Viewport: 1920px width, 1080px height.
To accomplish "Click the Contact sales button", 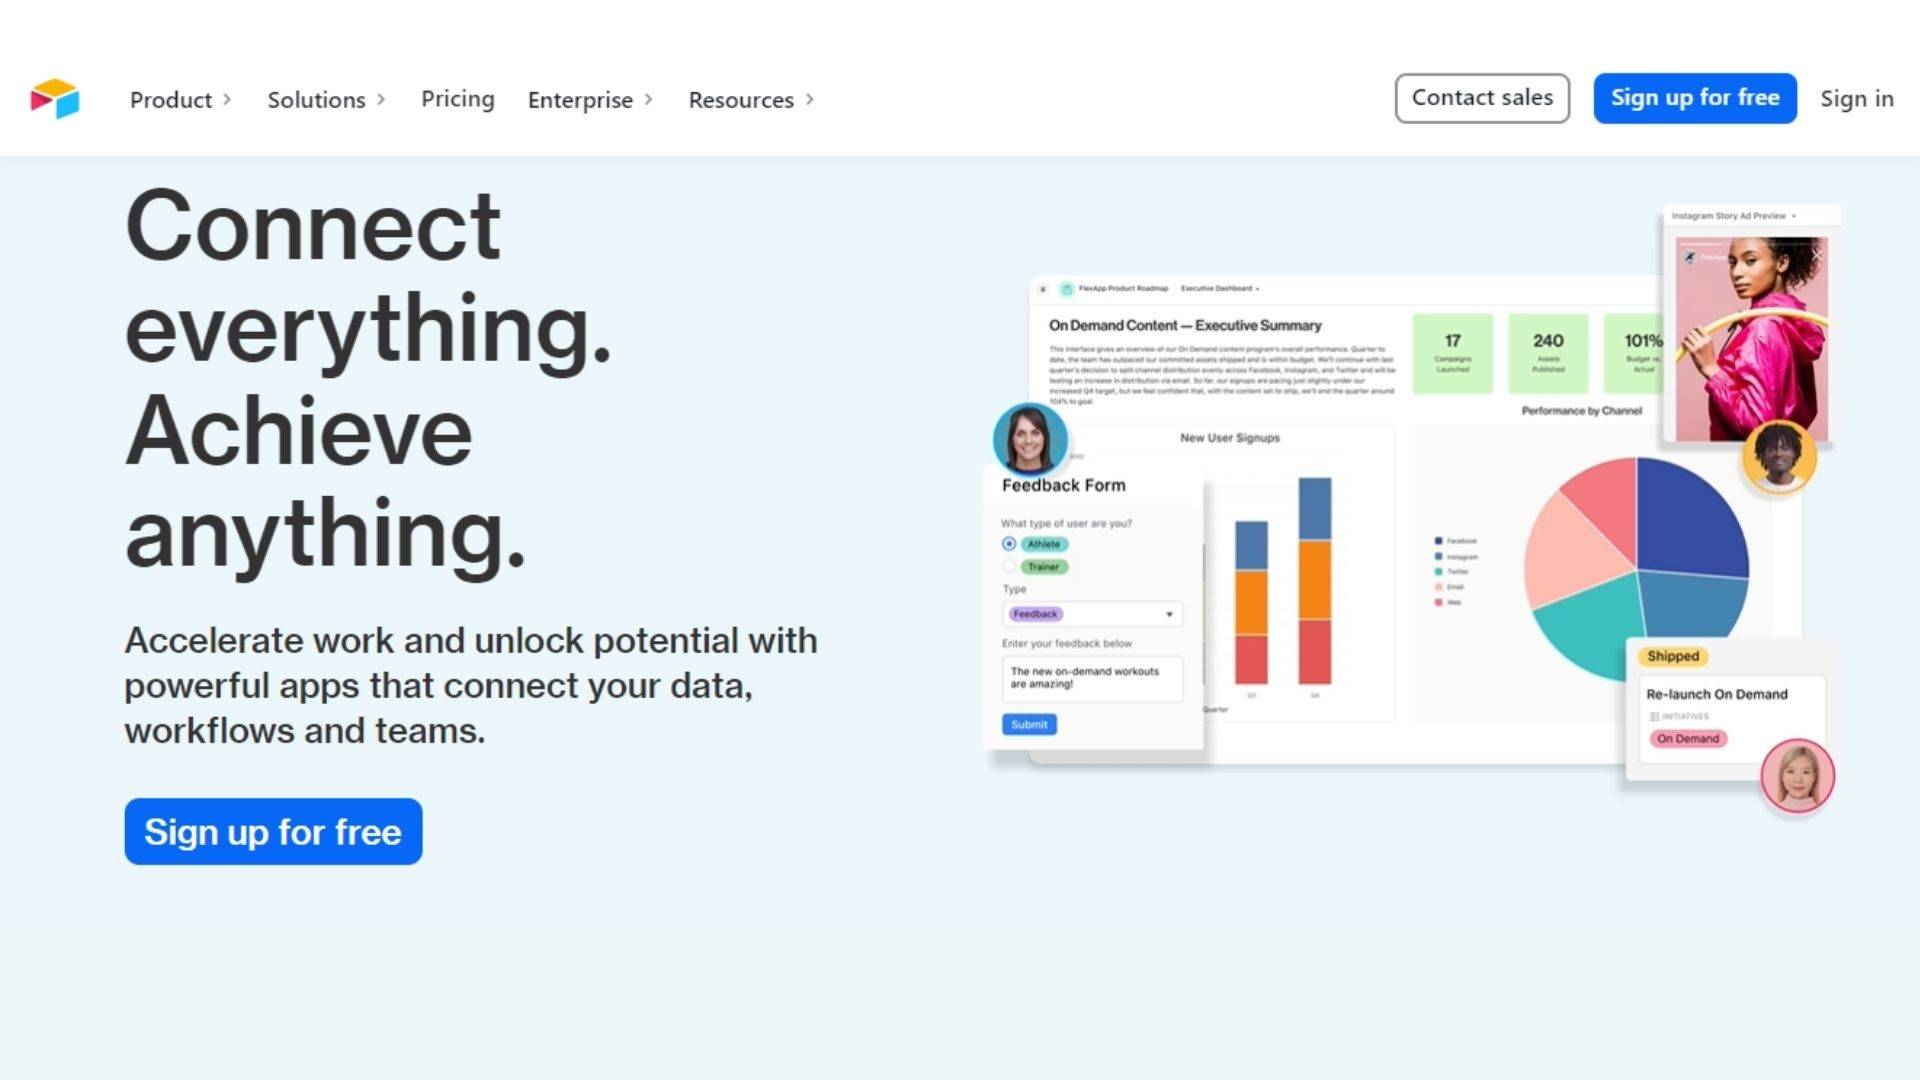I will [1482, 98].
